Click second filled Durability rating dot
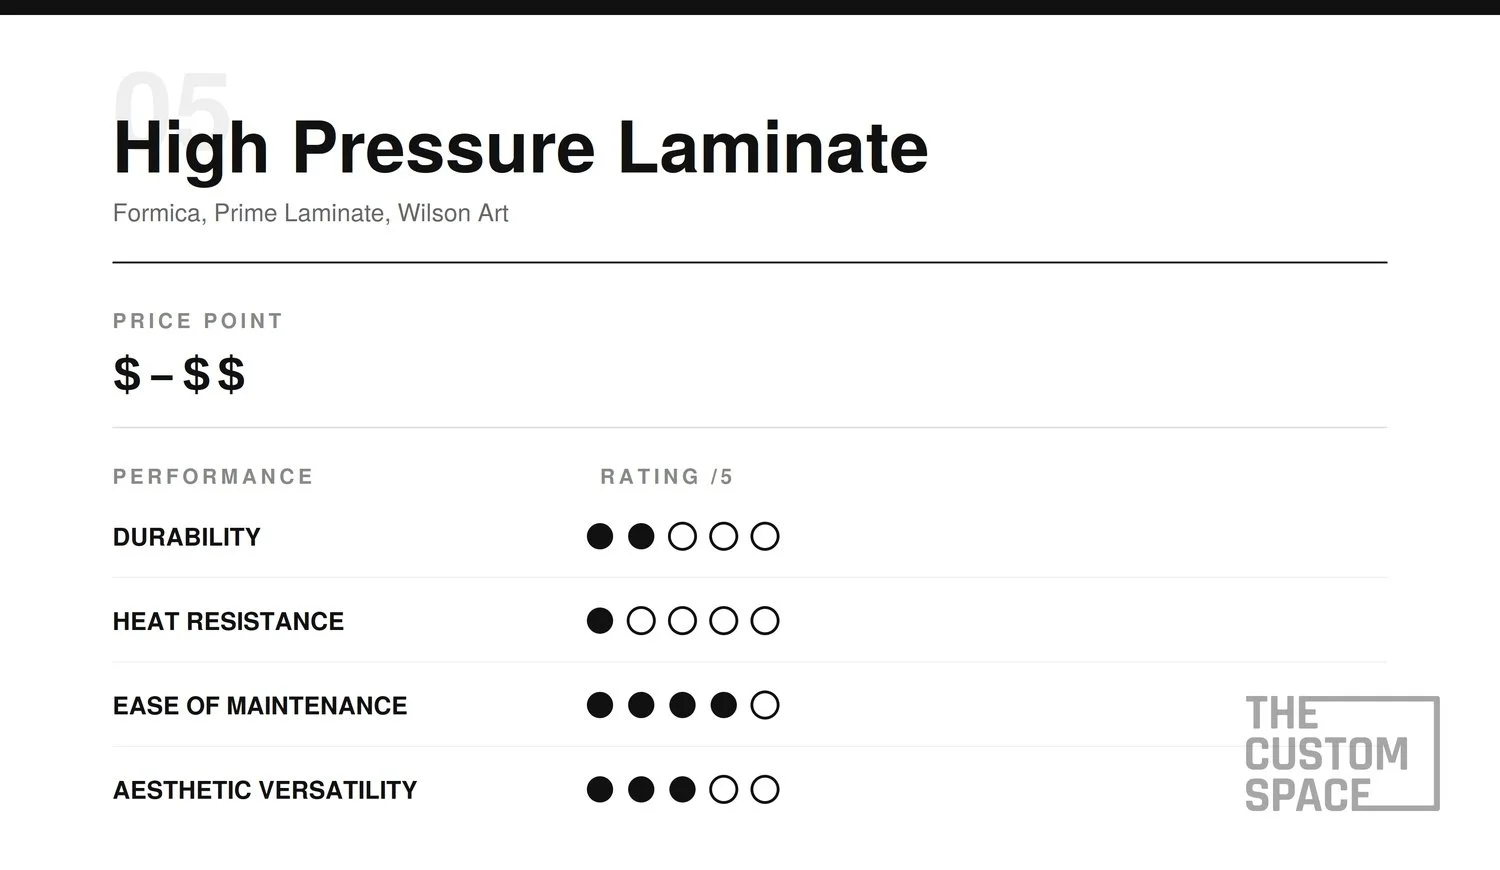The width and height of the screenshot is (1500, 870). click(641, 537)
